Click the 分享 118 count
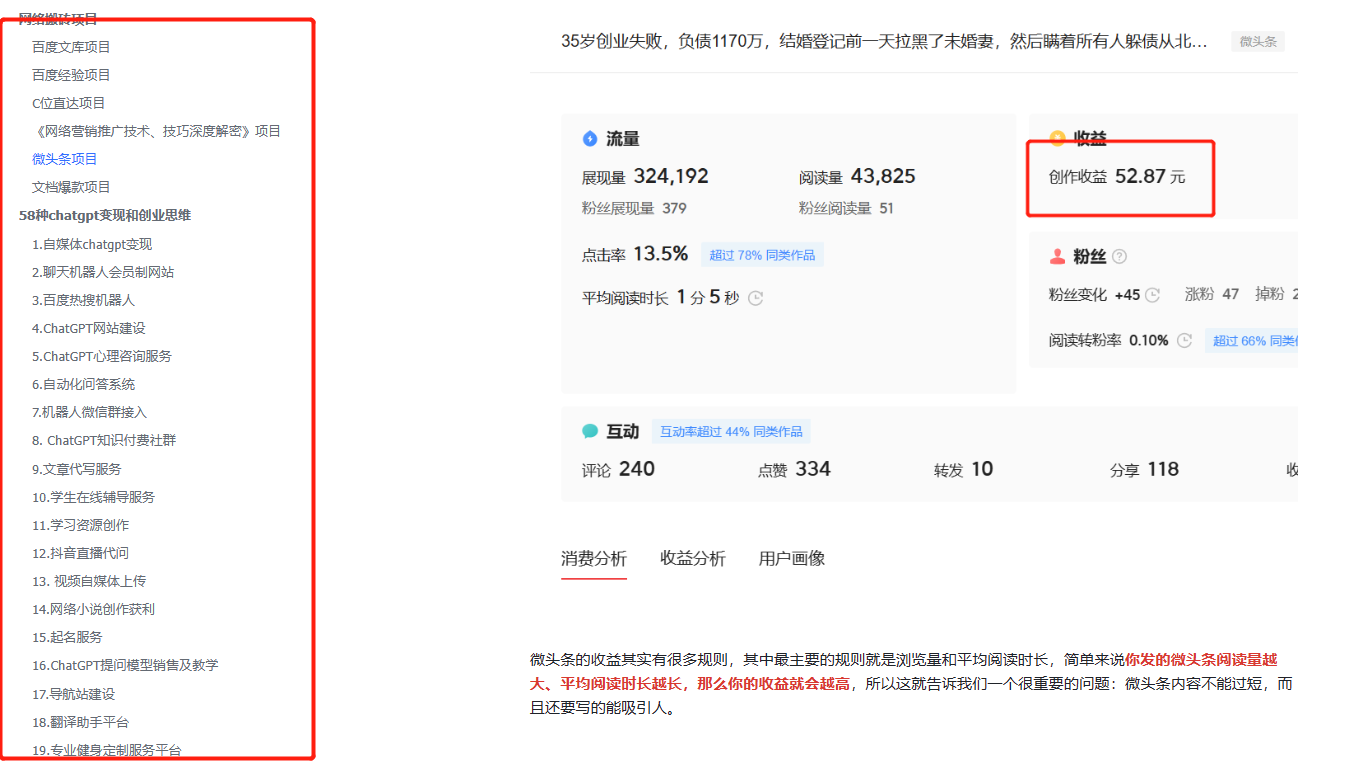 1144,469
